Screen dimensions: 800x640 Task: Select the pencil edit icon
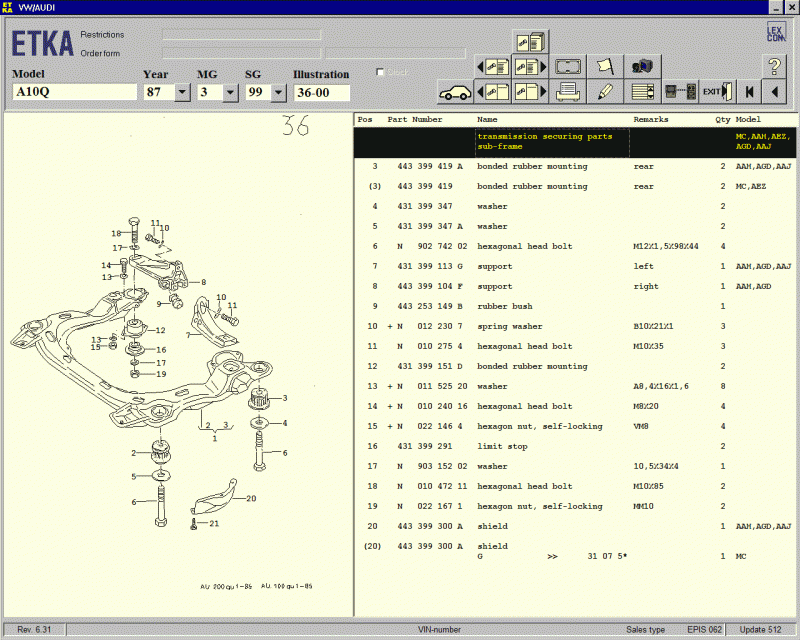click(604, 92)
